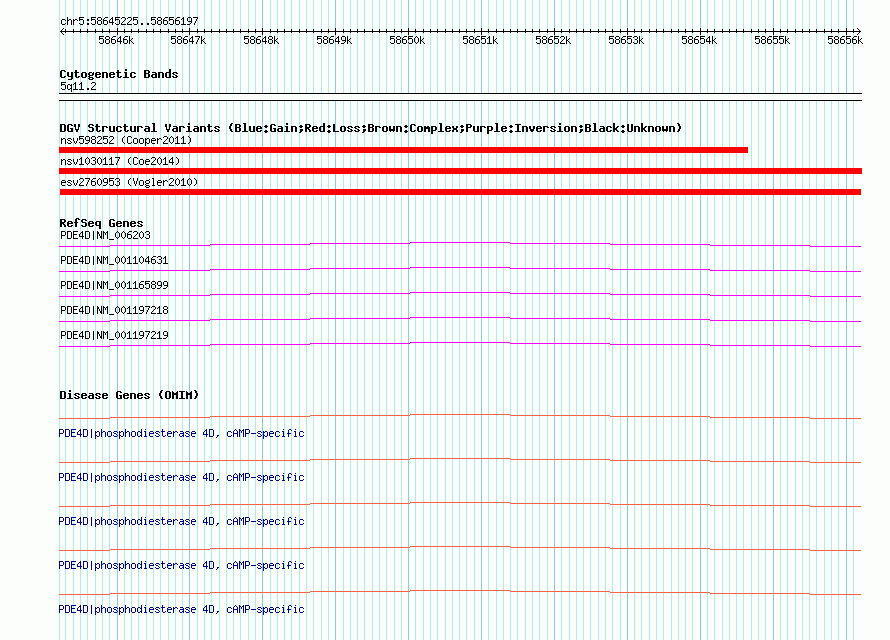Select the DGV Structural Variants track title
Viewport: 890px width, 640px height.
tap(371, 128)
